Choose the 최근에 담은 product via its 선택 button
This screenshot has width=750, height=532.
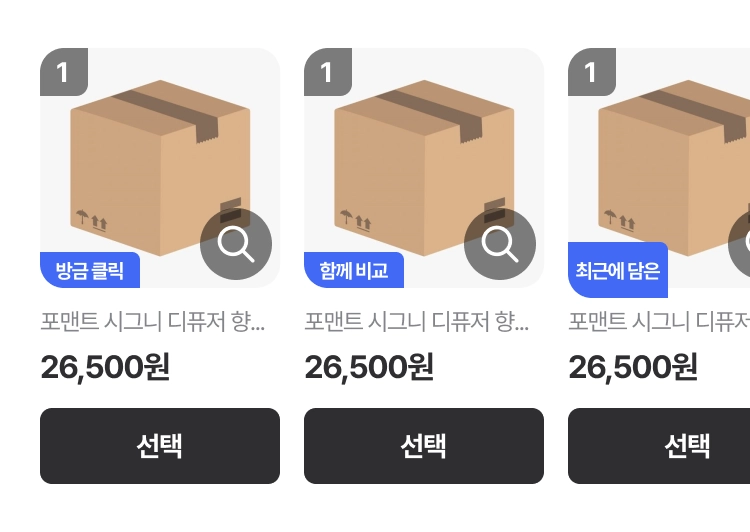click(x=659, y=446)
